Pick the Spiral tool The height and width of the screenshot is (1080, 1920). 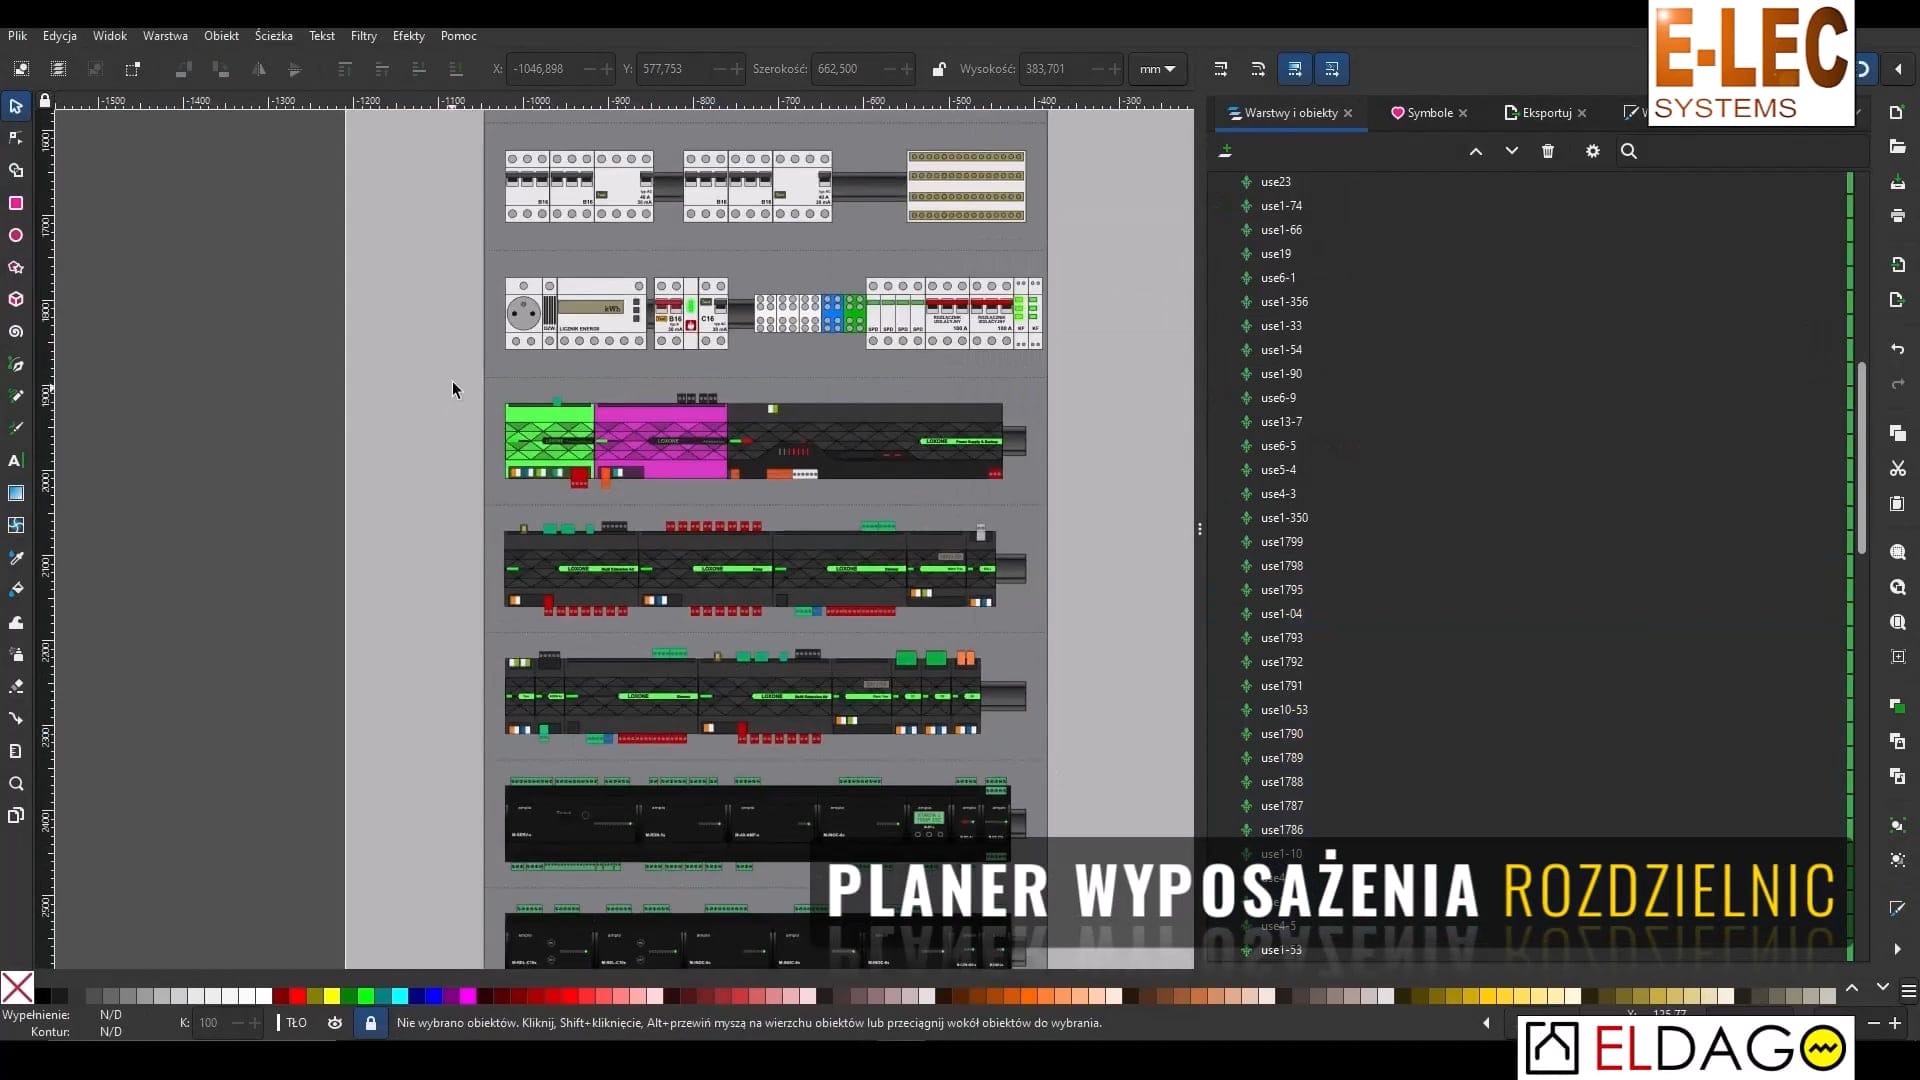coord(16,332)
